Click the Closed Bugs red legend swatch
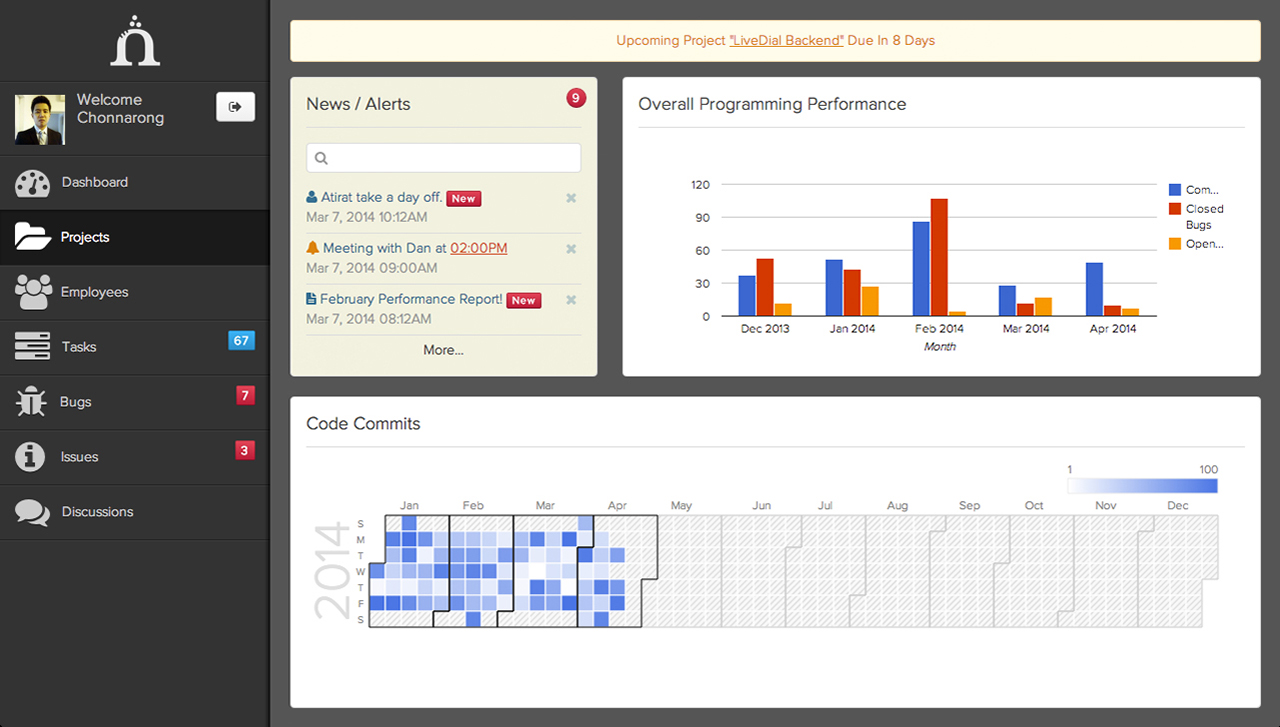 coord(1175,209)
